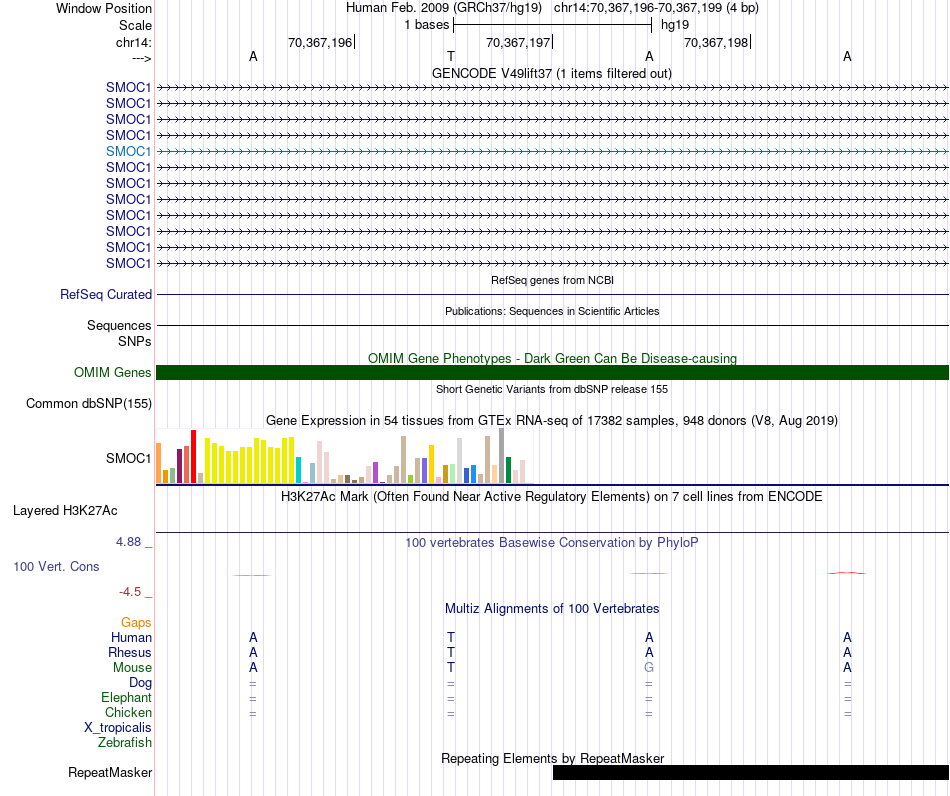
Task: Click the Common dbSNP(155) track label
Action: 88,403
